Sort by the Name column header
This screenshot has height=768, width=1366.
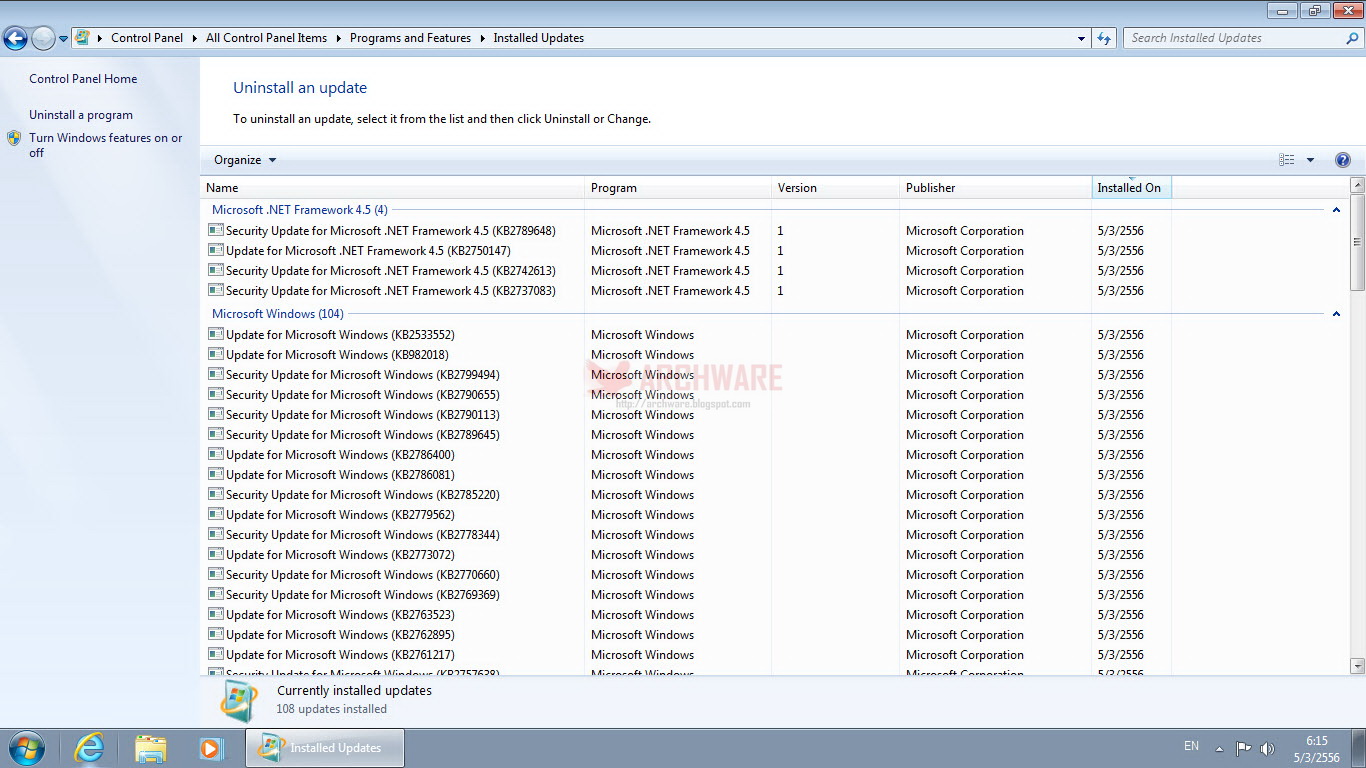(x=392, y=188)
